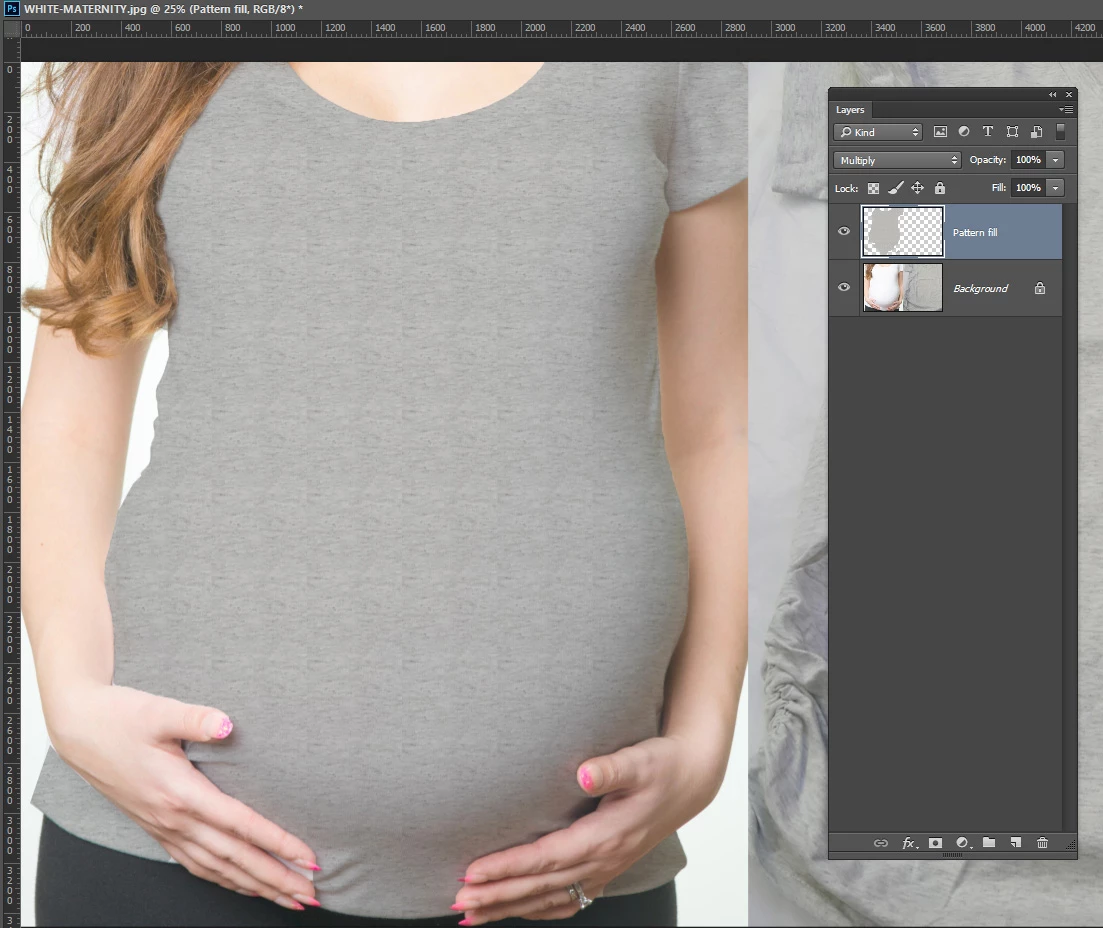1103x928 pixels.
Task: Filter layers by smart object icon
Action: pos(1036,132)
